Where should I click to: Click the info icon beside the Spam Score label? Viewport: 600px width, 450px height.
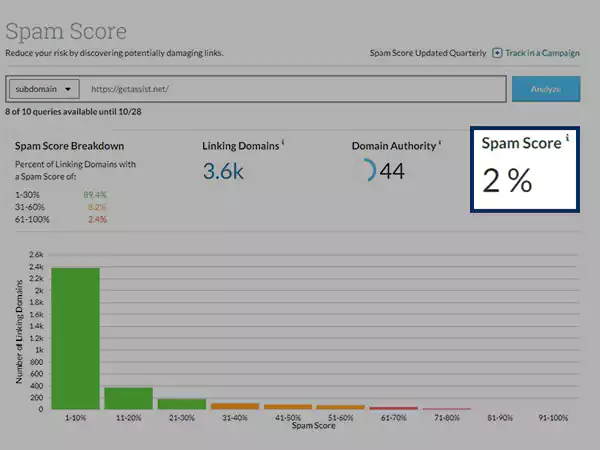[568, 138]
